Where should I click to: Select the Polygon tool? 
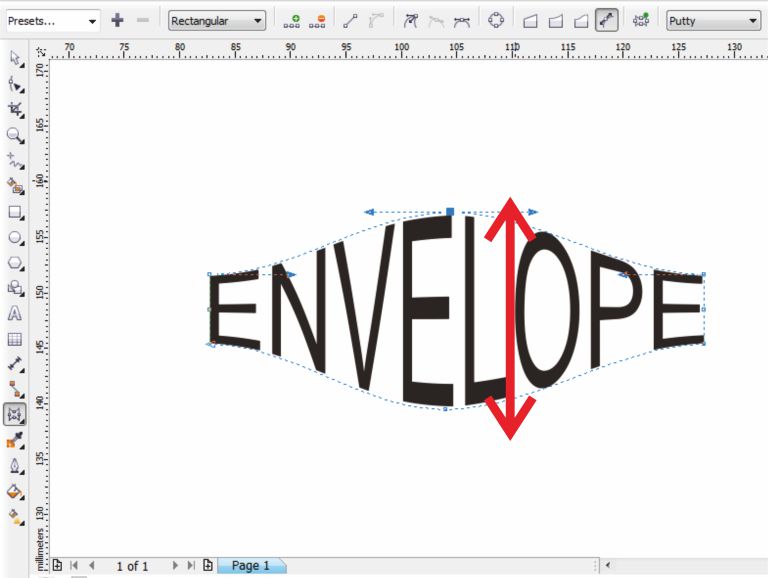tap(15, 263)
